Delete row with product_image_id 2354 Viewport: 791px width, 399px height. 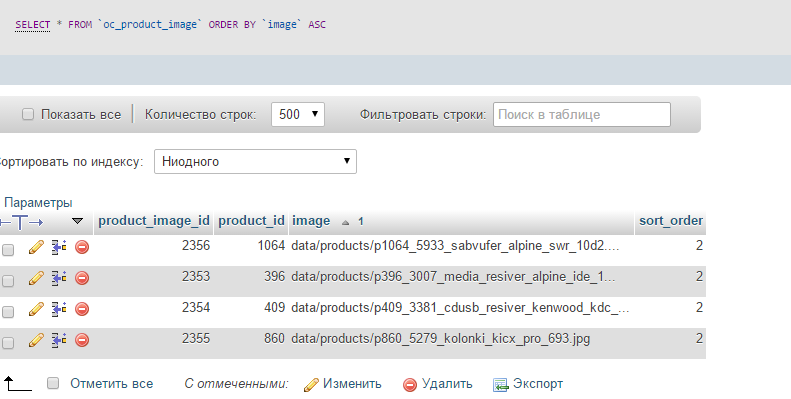(x=82, y=309)
